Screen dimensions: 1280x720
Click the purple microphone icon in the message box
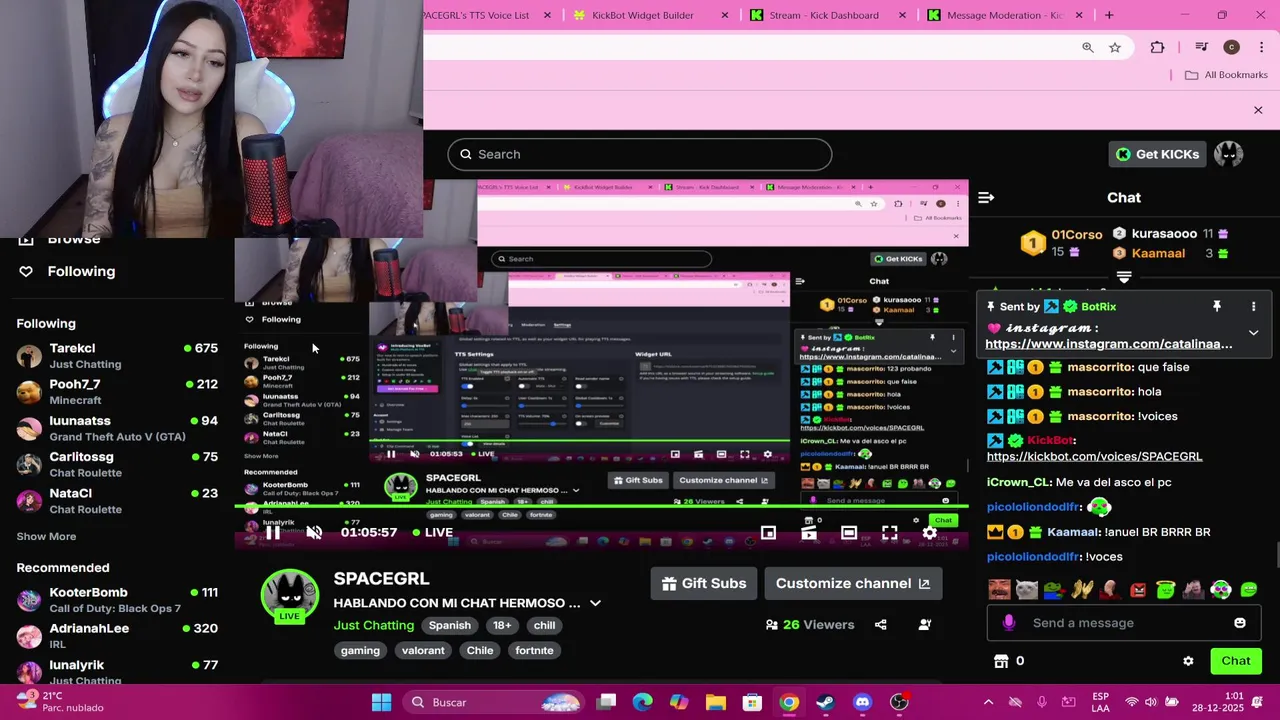(x=1008, y=623)
